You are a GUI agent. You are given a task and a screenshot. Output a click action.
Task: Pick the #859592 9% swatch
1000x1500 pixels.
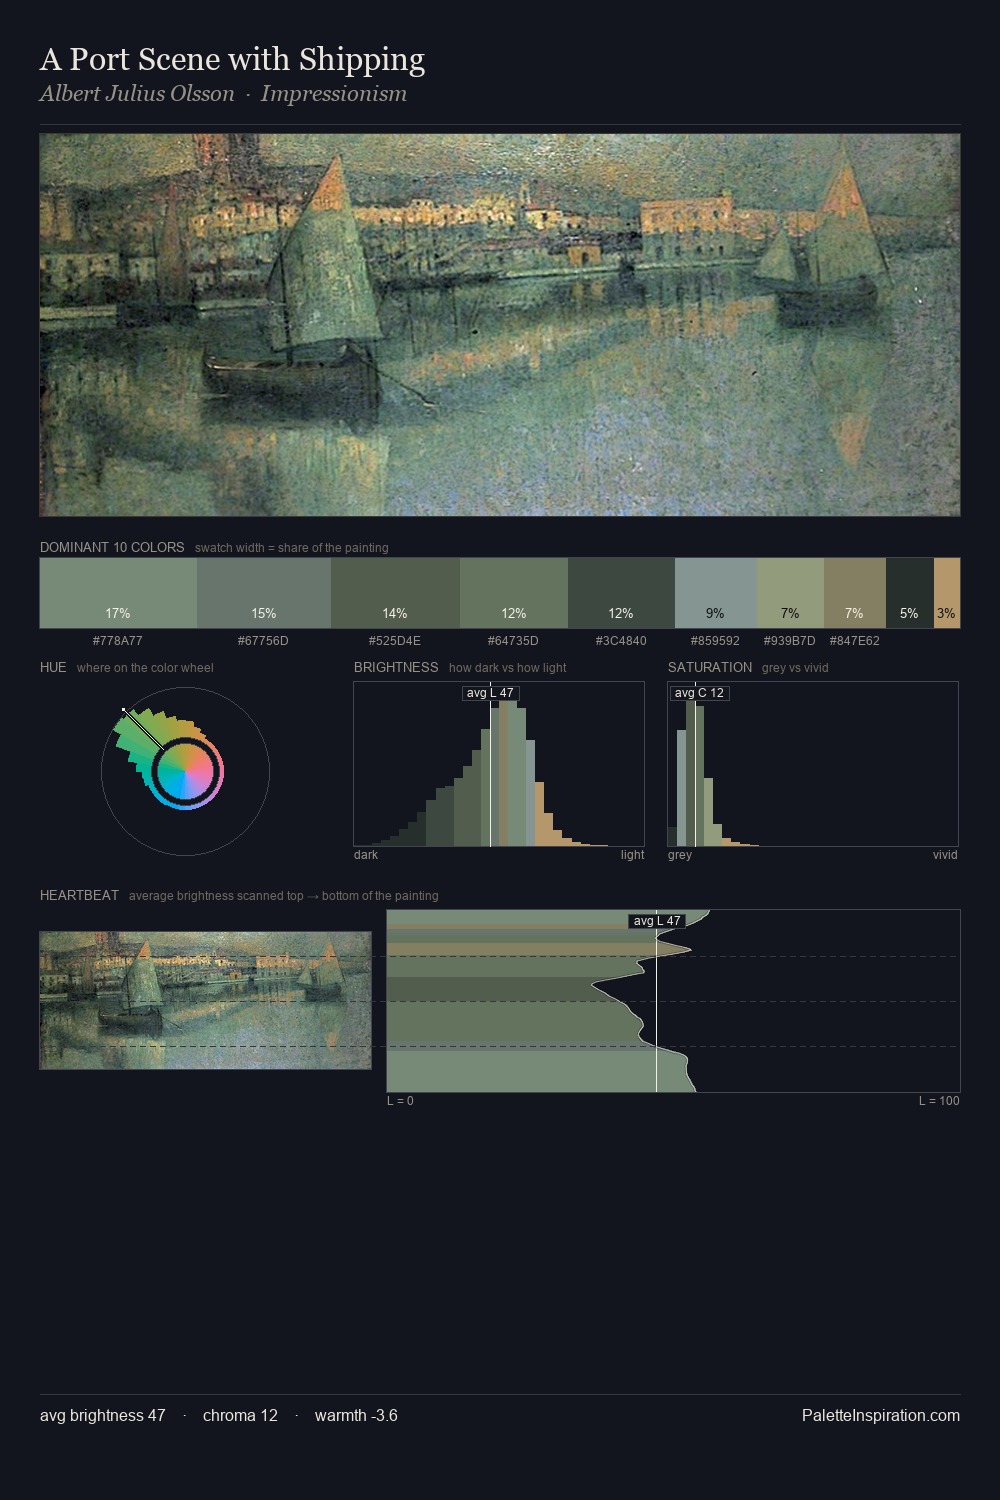coord(715,593)
